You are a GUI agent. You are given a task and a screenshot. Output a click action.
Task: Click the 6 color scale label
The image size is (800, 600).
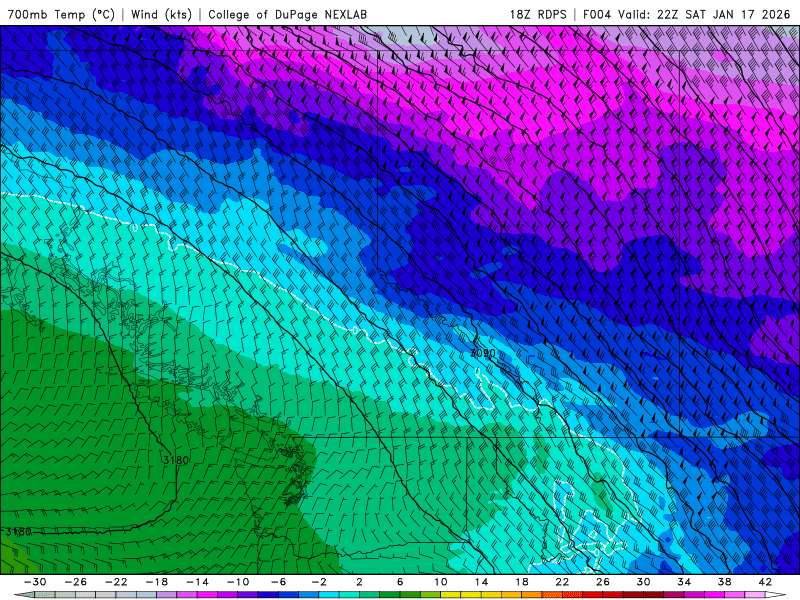pos(400,582)
